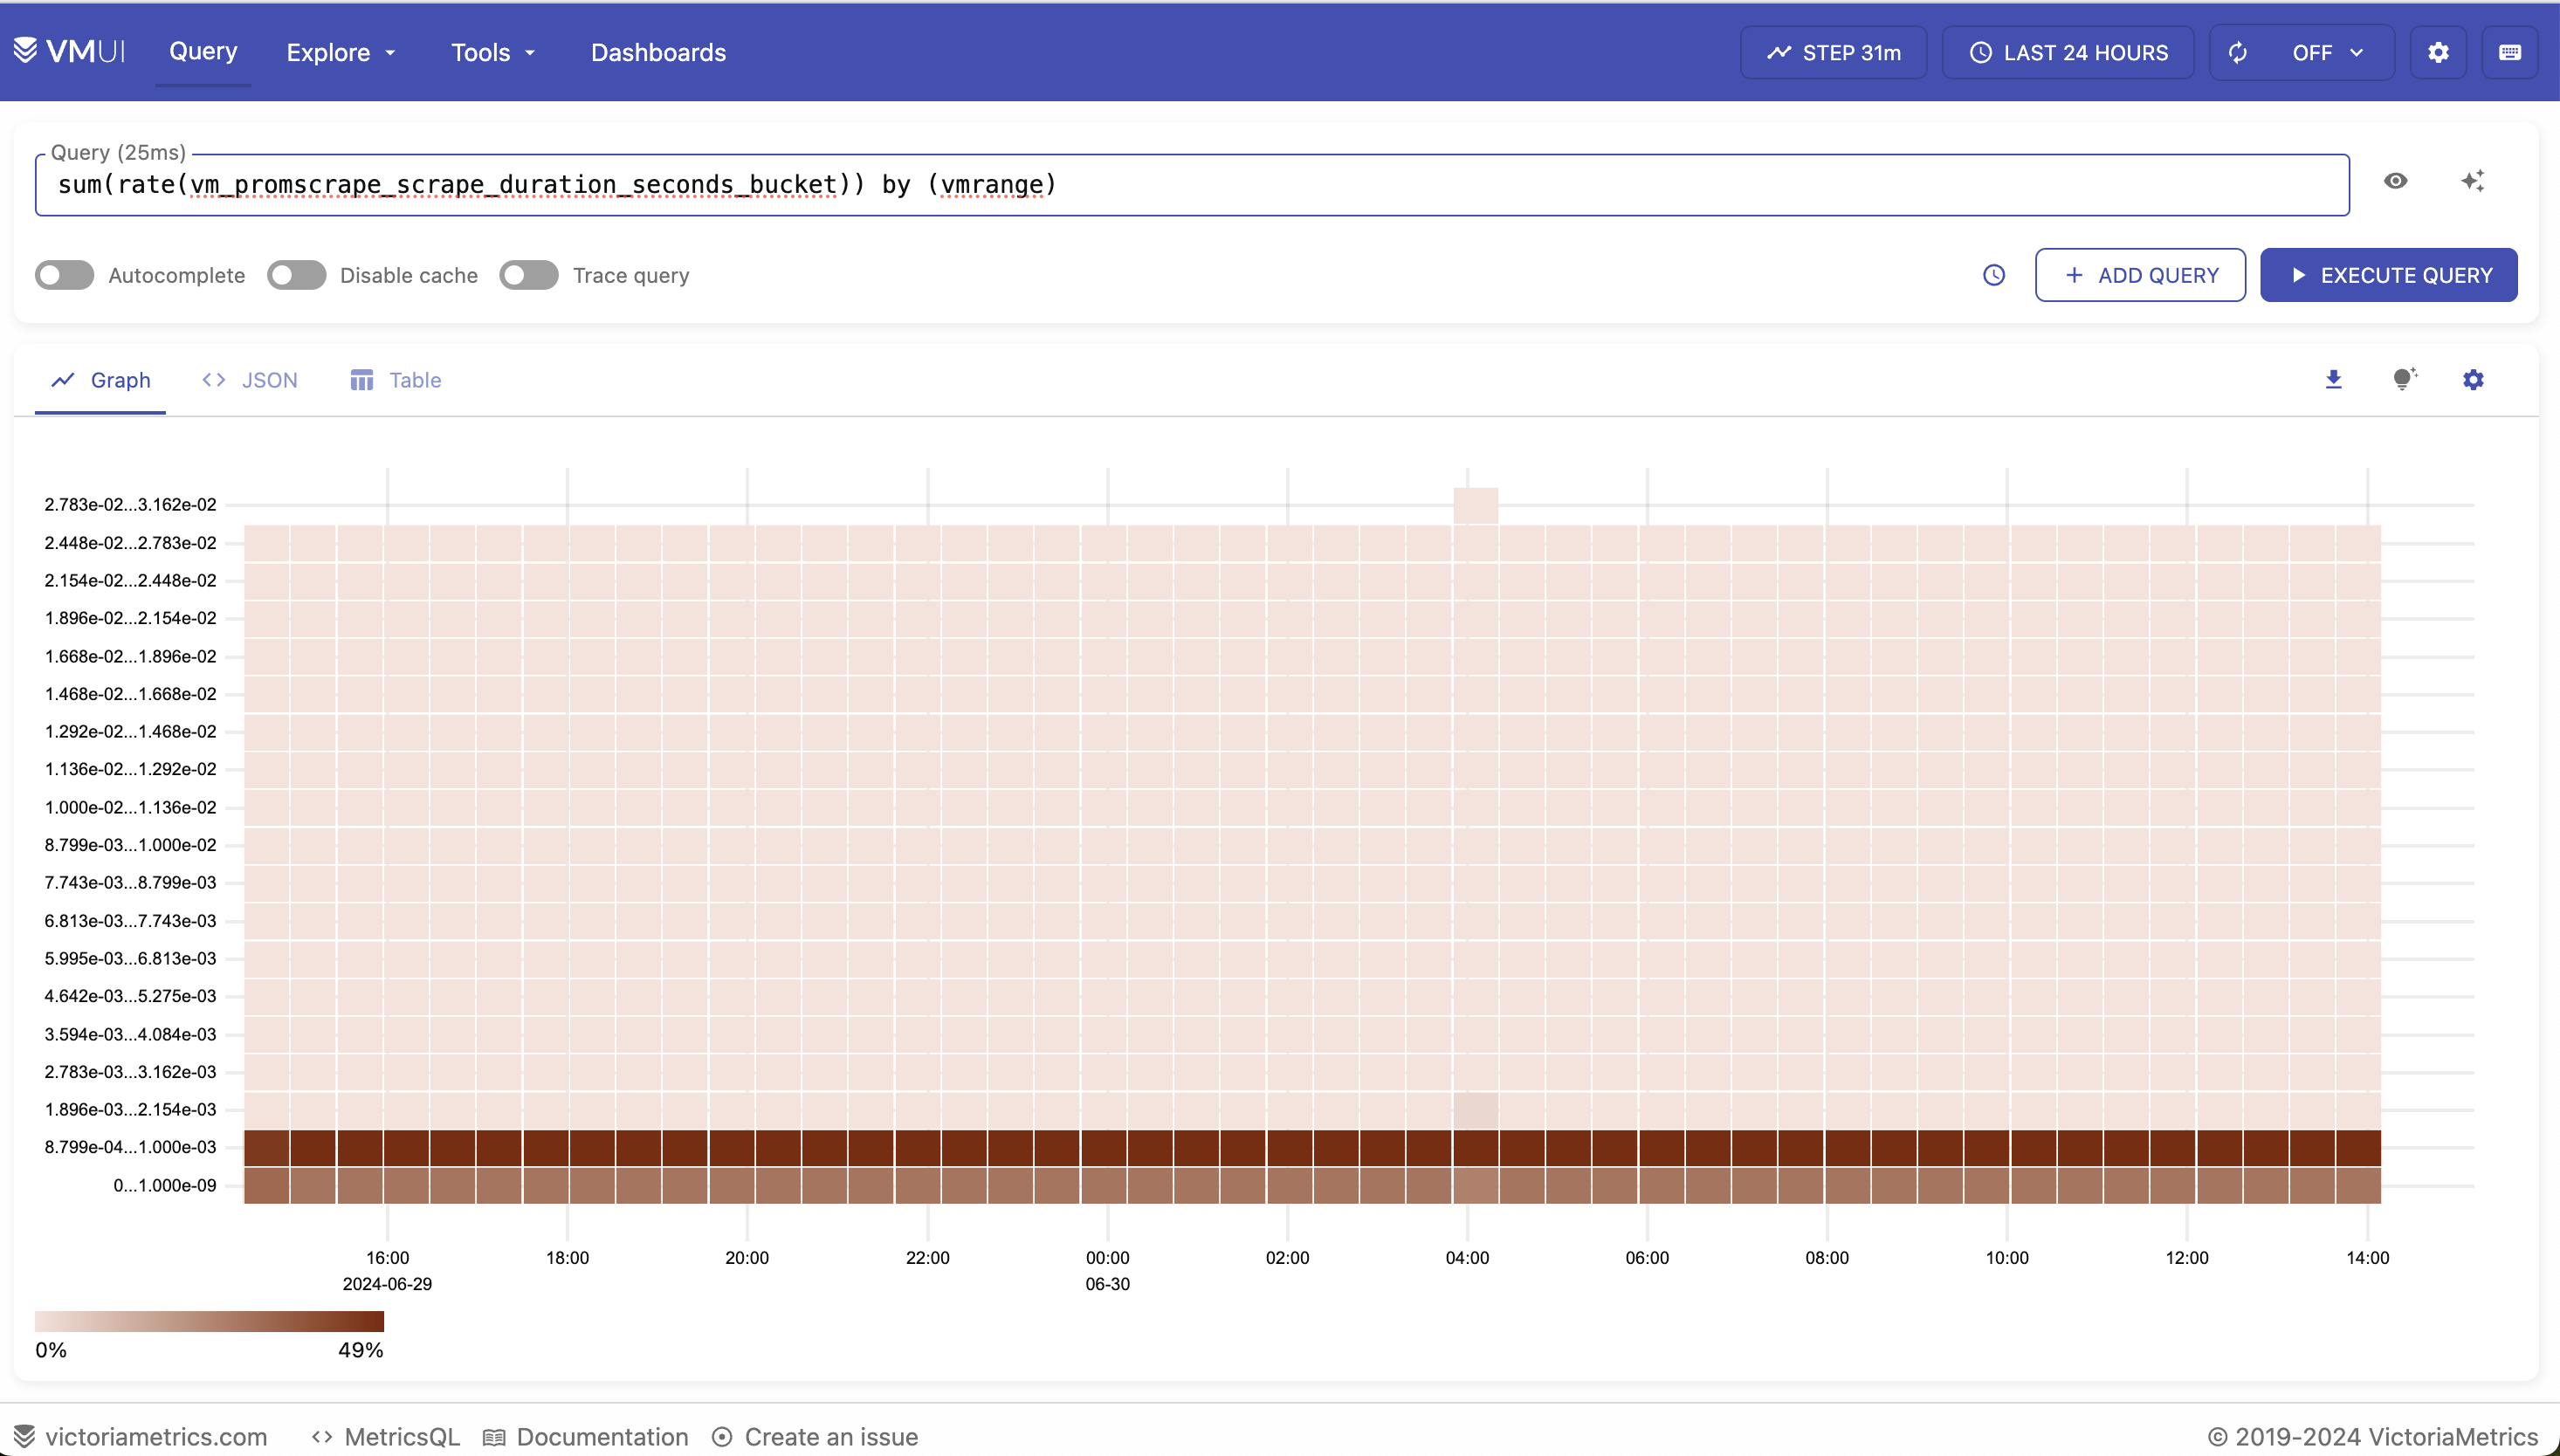Enable the Autocomplete toggle
The height and width of the screenshot is (1456, 2560).
65,275
